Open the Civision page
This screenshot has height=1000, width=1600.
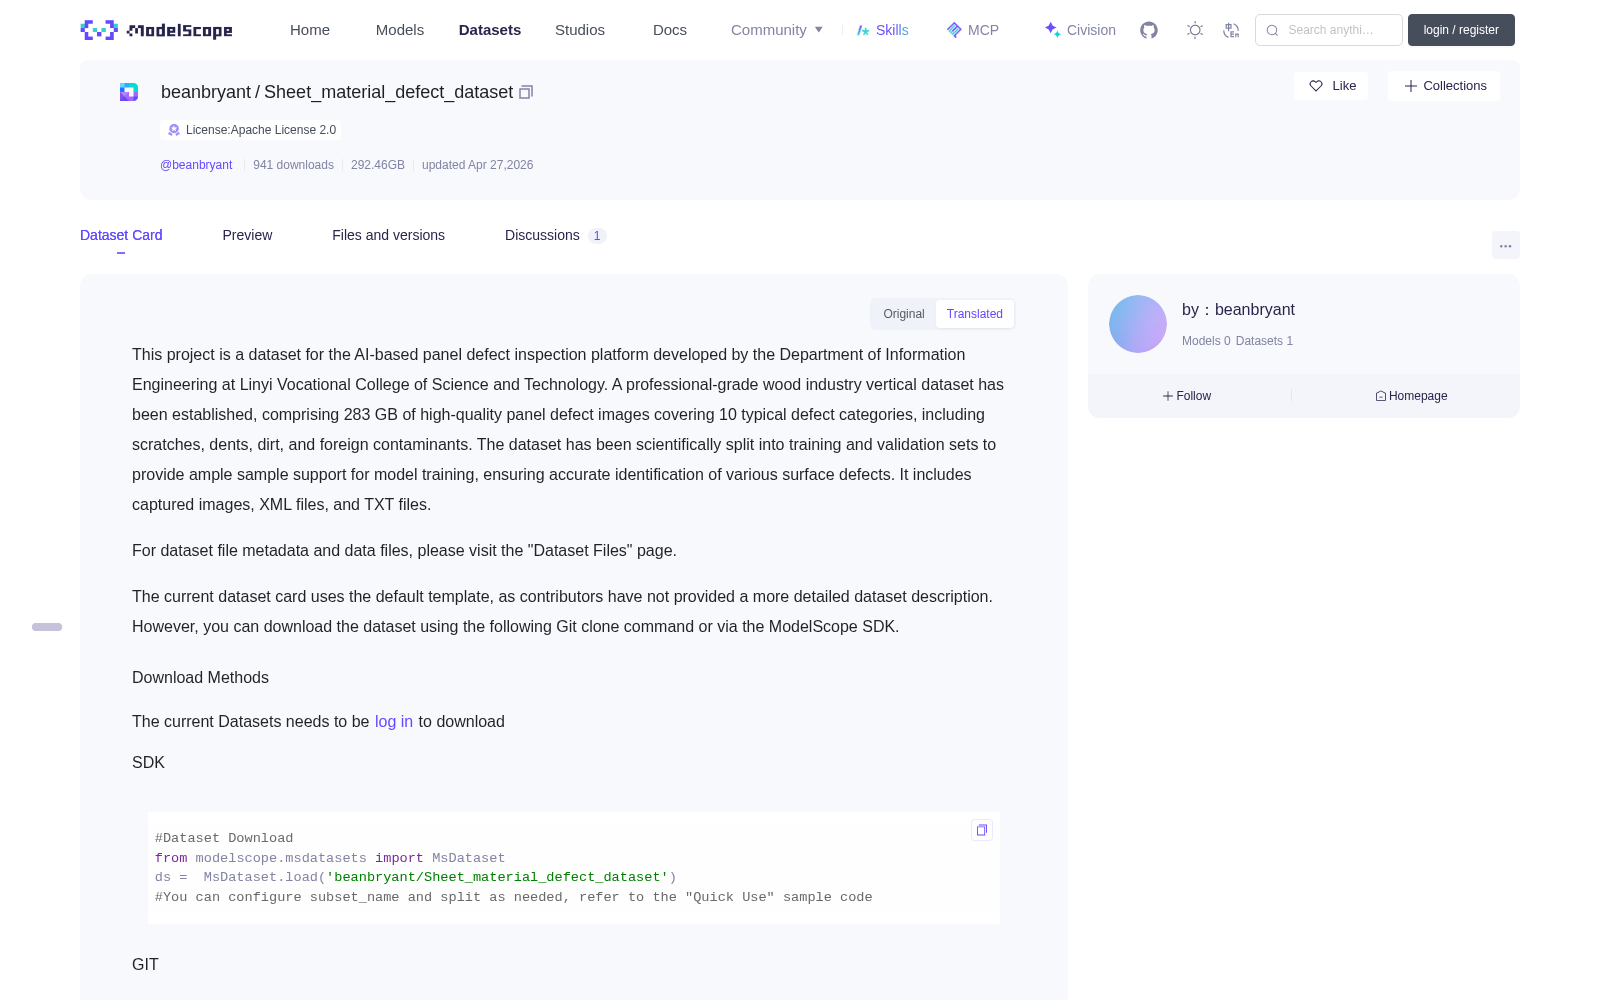[x=1080, y=30]
